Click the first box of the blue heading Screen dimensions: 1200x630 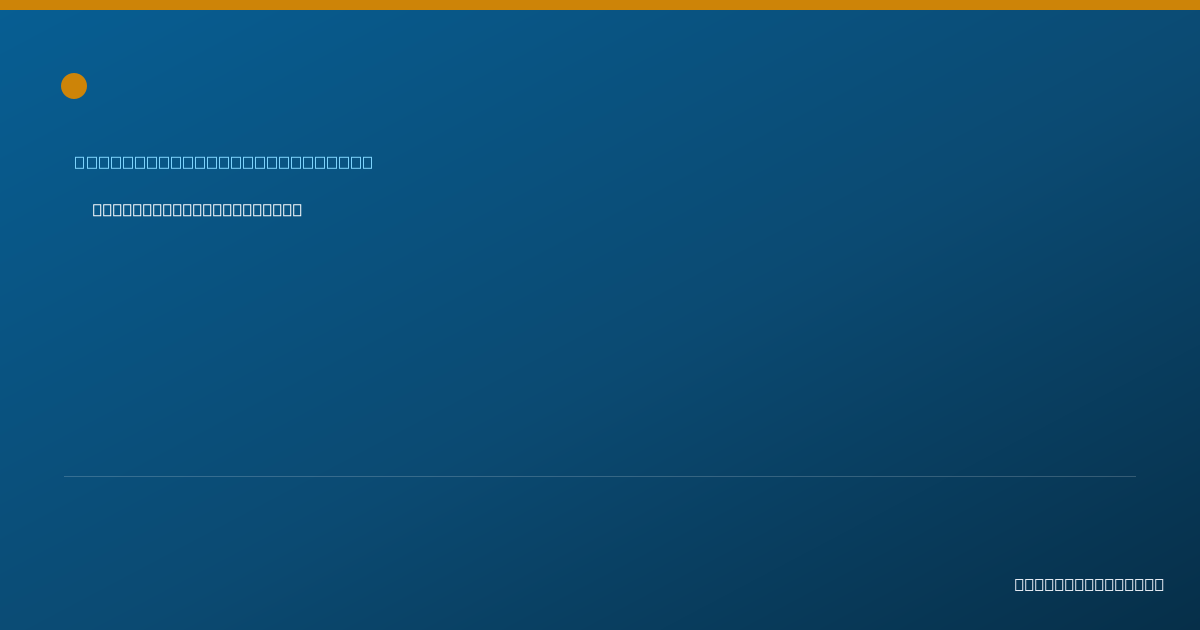[x=80, y=162]
